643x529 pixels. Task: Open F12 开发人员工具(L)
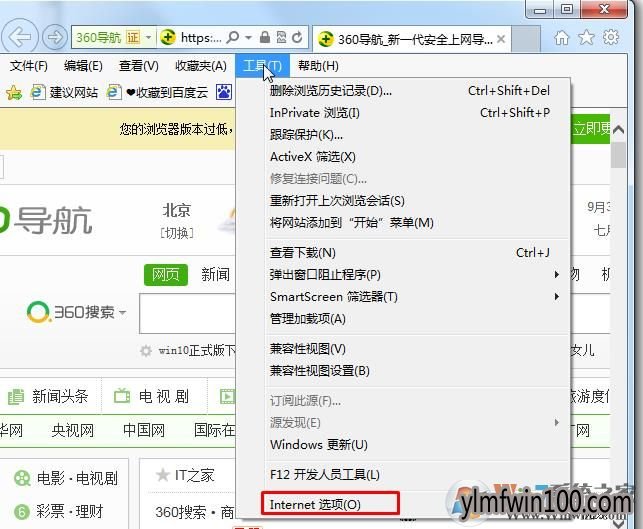404,474
